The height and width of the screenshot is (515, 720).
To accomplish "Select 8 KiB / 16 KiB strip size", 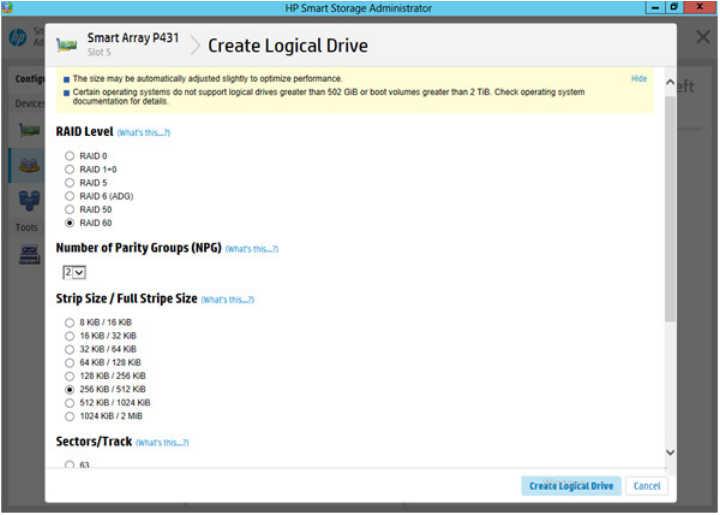I will (x=69, y=323).
